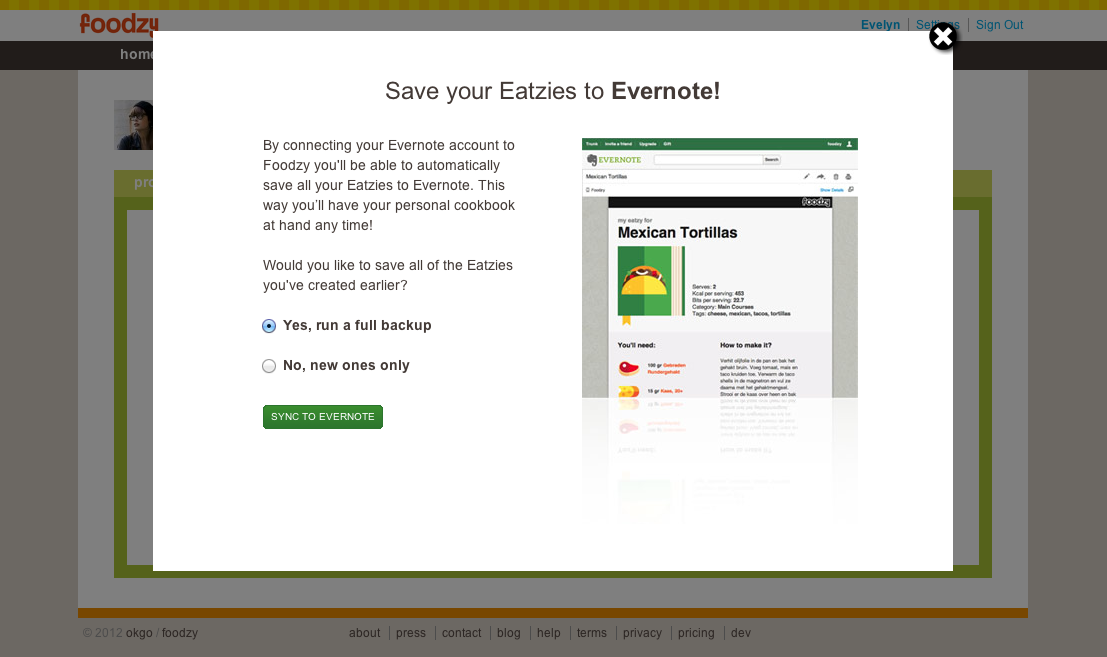This screenshot has width=1107, height=657.
Task: Open the press footer link
Action: point(411,633)
